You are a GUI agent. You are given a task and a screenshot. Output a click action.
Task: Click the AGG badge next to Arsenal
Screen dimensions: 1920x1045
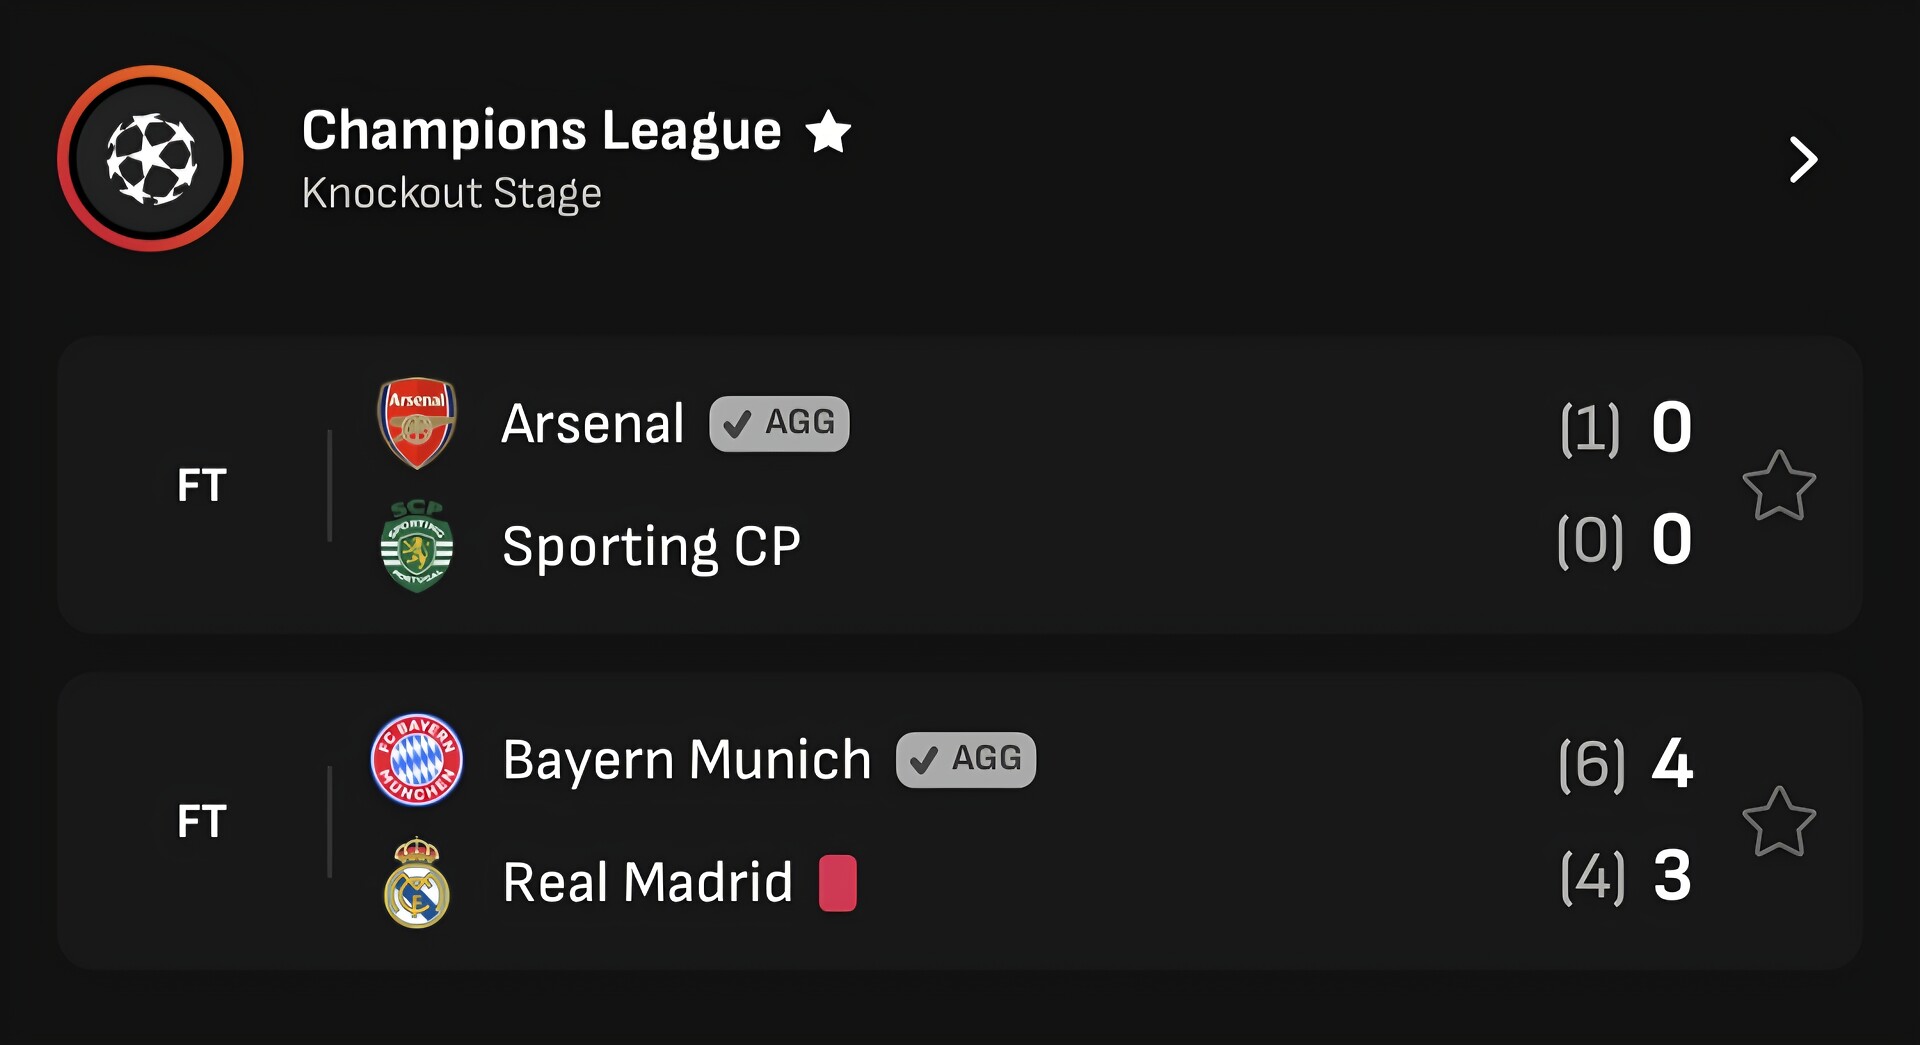[779, 424]
